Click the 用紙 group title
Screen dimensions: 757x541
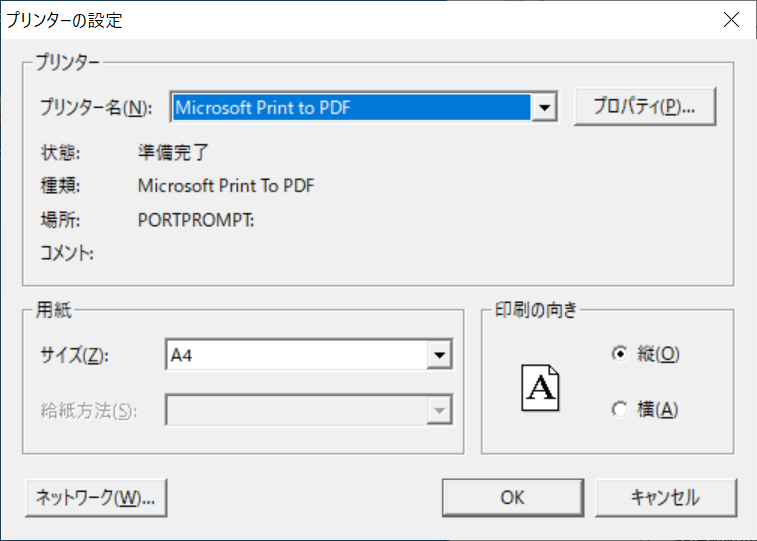coord(54,310)
